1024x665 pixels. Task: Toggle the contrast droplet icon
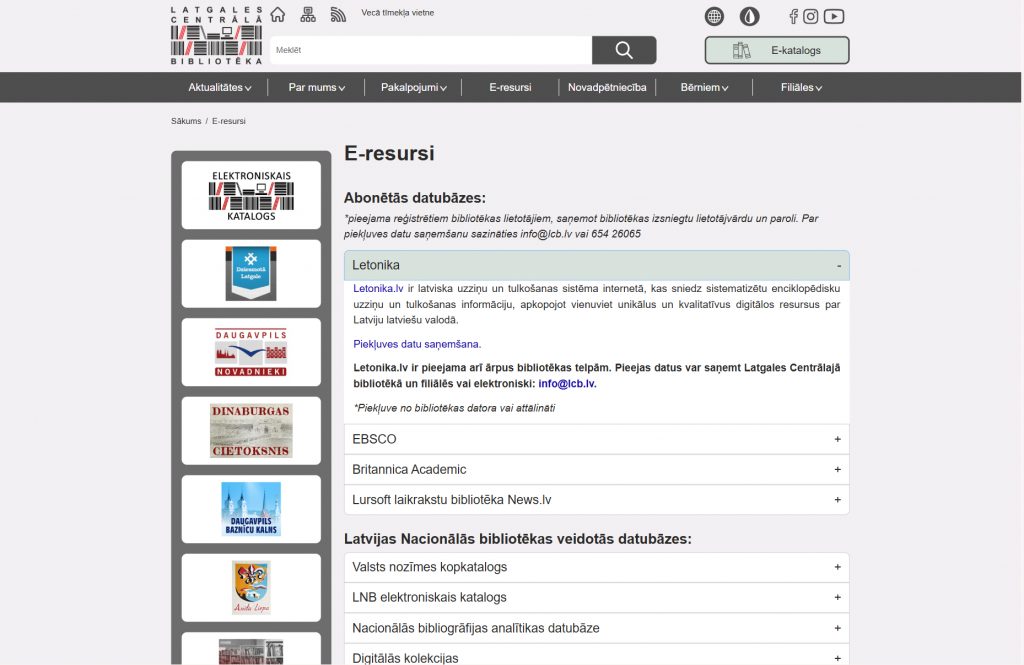[749, 16]
